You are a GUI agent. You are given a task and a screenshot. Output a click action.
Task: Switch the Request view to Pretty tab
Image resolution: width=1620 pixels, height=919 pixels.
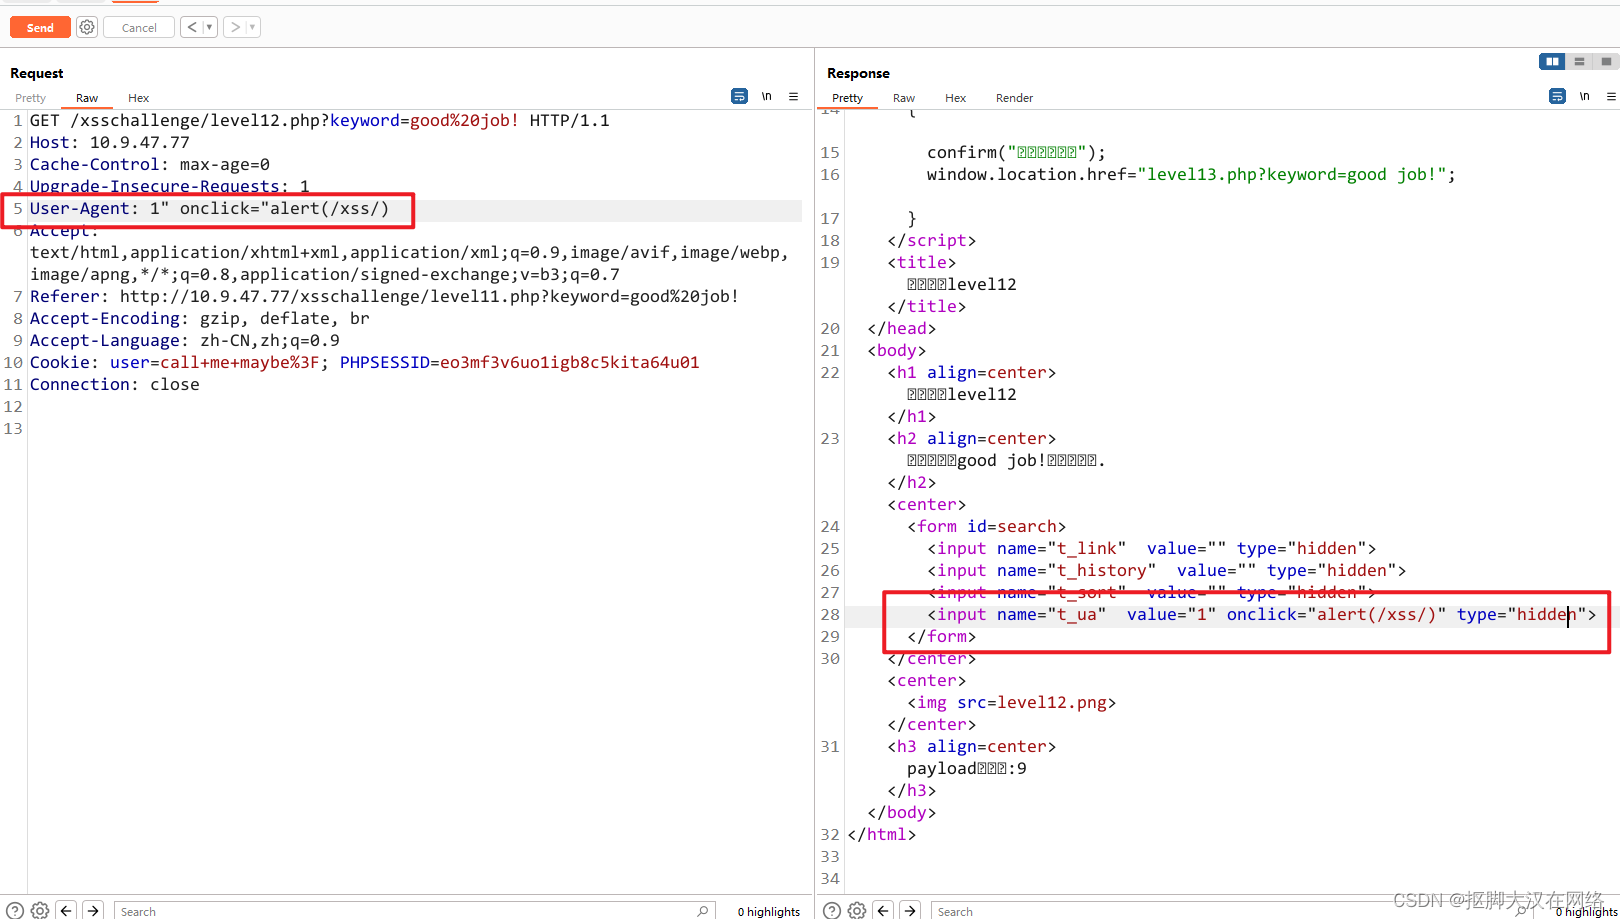click(31, 98)
